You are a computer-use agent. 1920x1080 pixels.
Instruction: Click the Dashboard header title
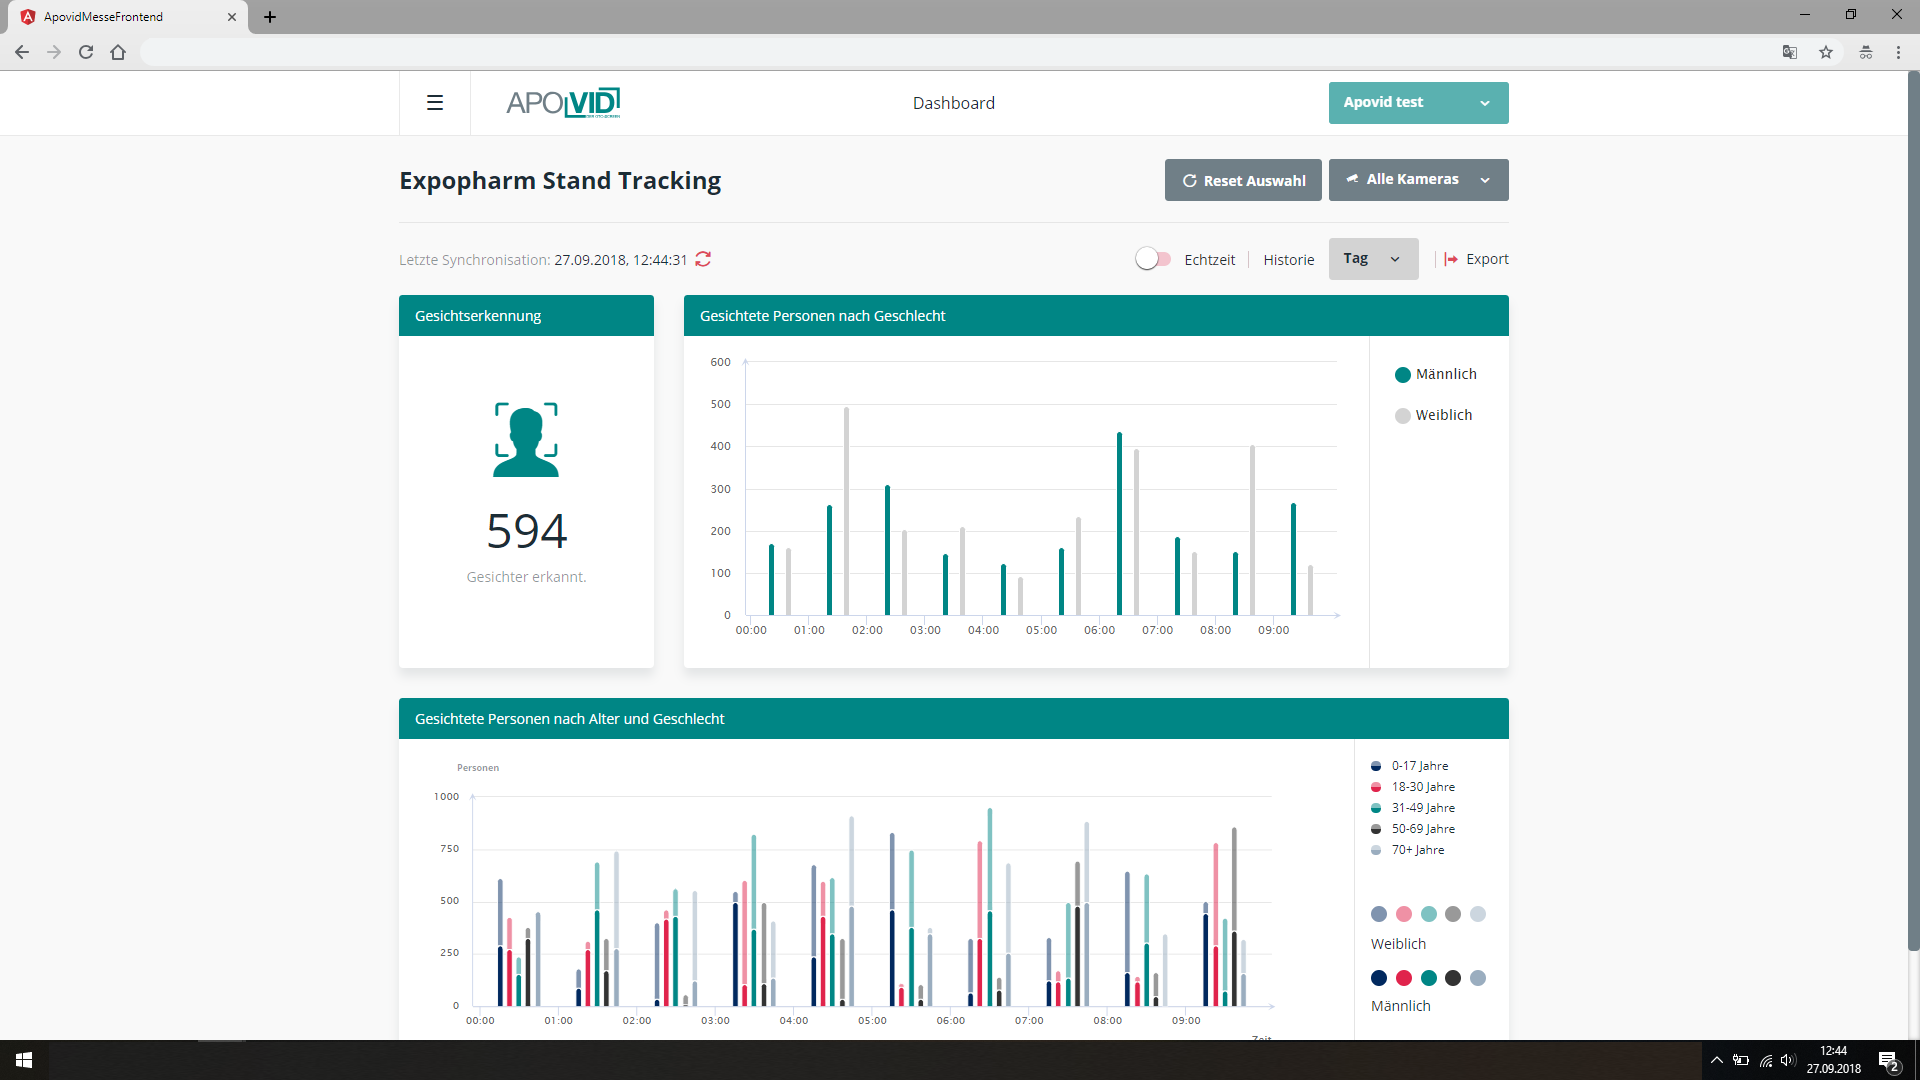(953, 103)
